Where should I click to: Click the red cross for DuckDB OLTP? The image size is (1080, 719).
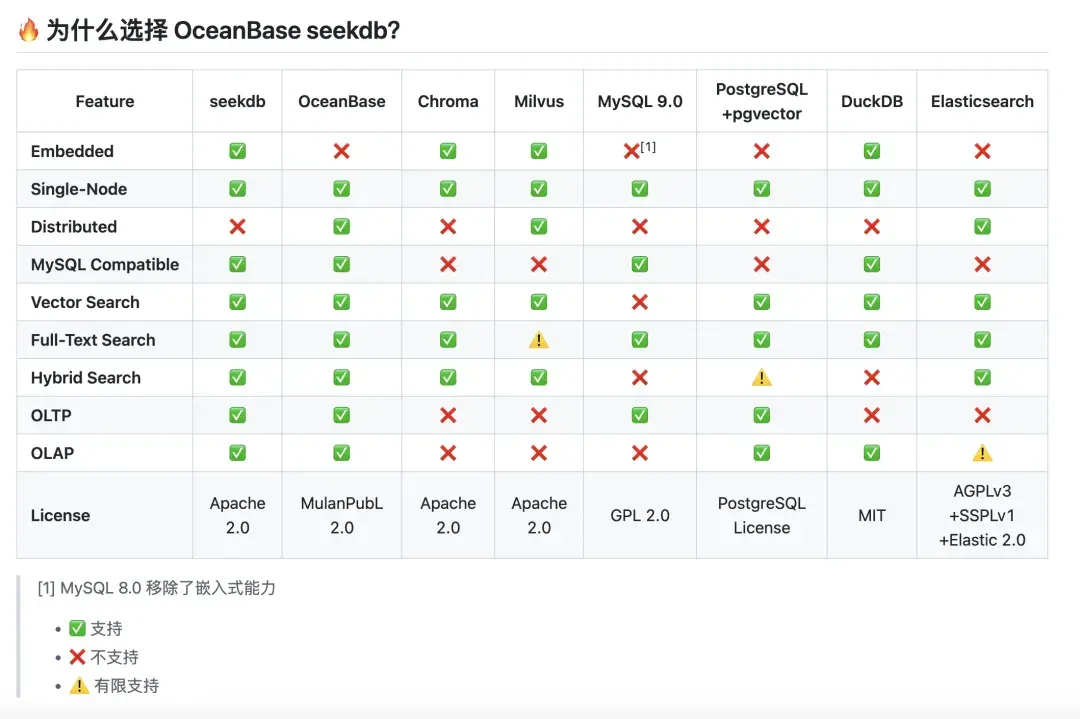pyautogui.click(x=872, y=415)
